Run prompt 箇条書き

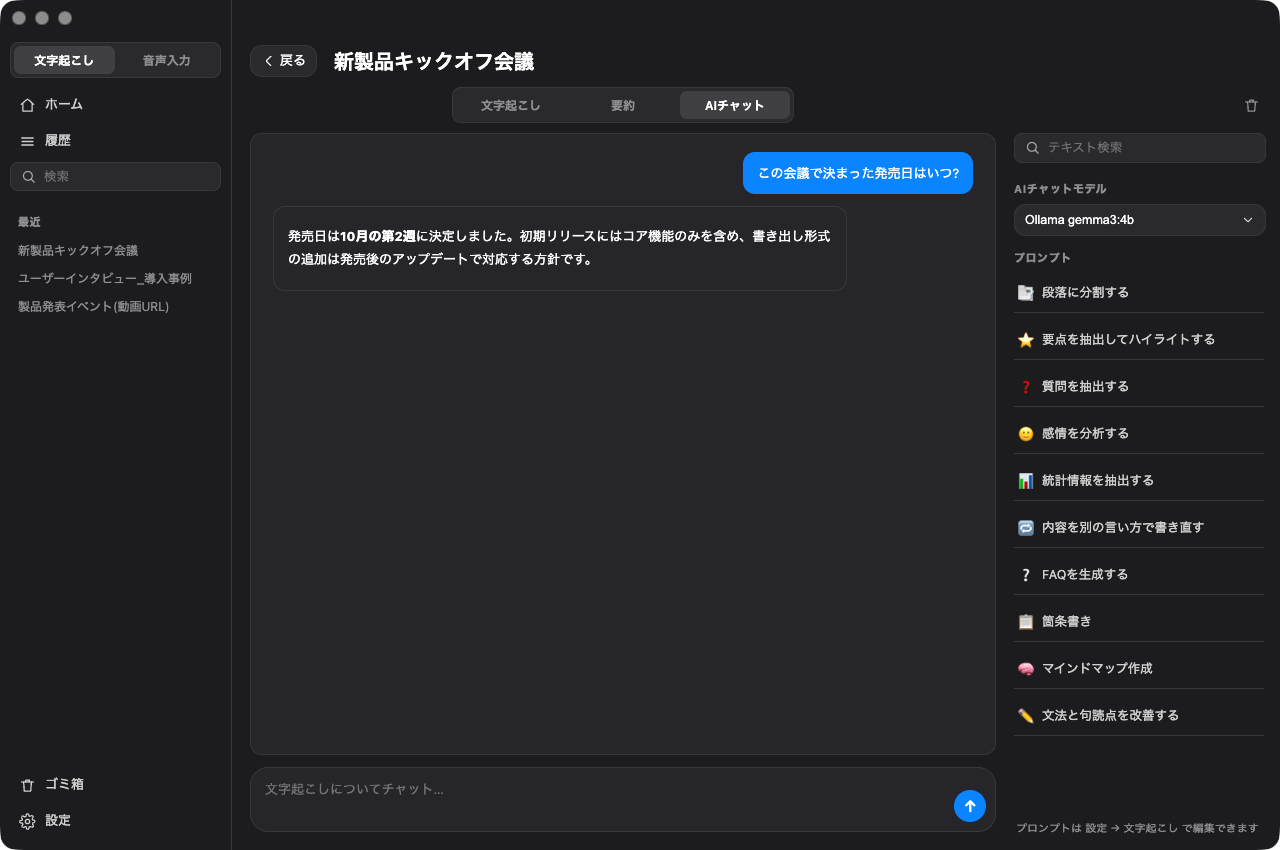pos(1139,622)
